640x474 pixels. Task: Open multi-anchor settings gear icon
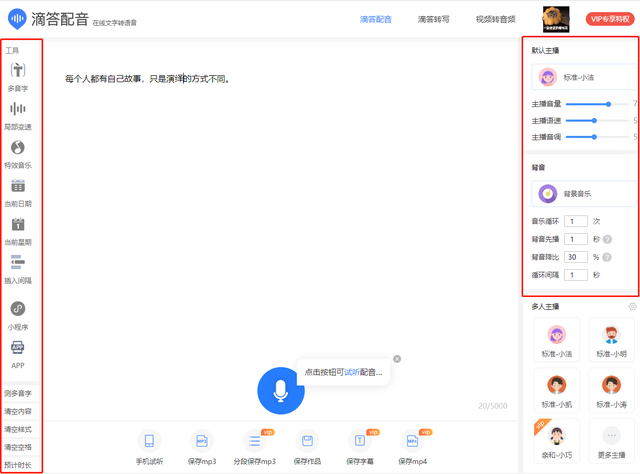point(632,306)
